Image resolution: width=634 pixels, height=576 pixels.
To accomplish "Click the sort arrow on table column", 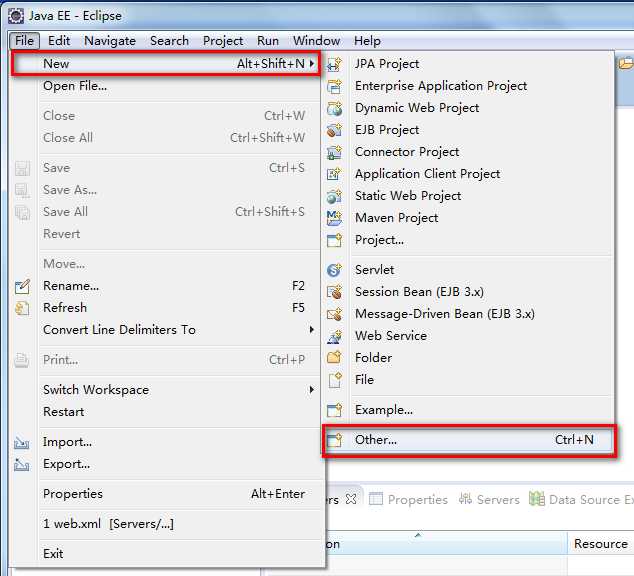I will pyautogui.click(x=418, y=535).
